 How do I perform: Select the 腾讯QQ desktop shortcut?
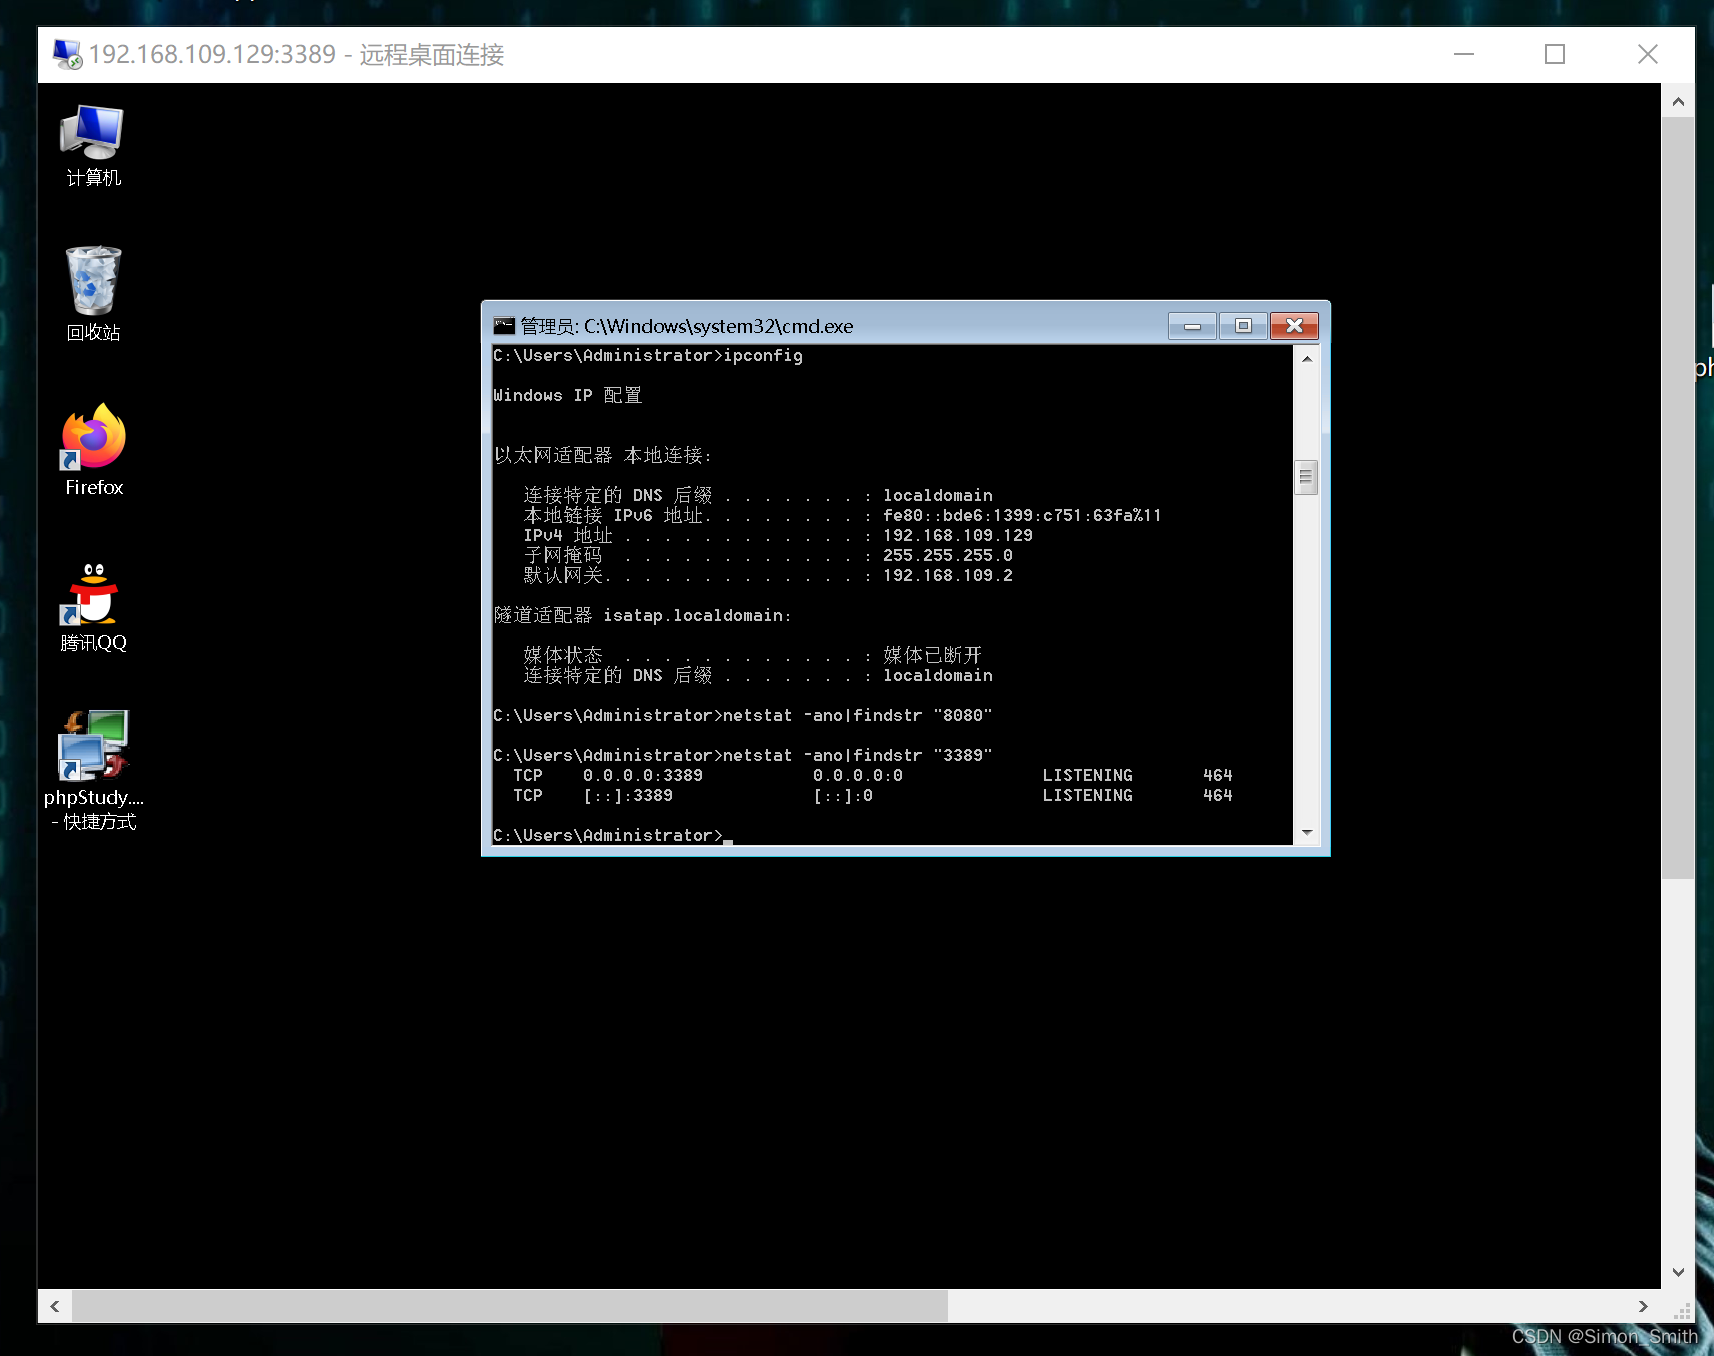pyautogui.click(x=93, y=594)
